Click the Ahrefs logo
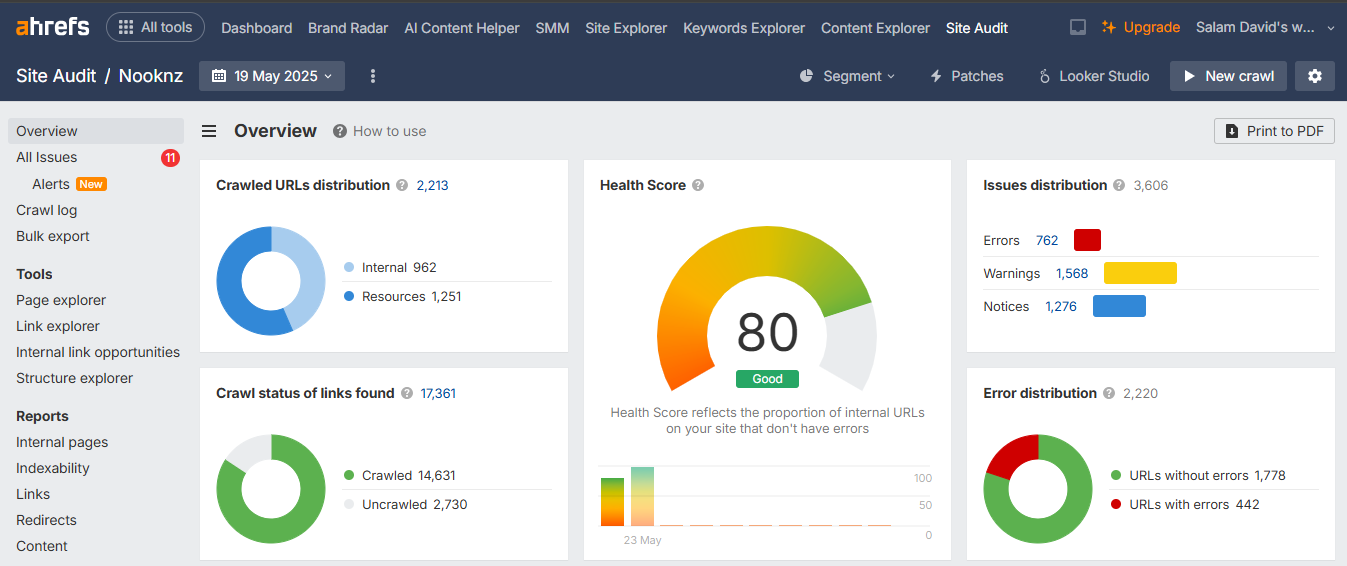Viewport: 1347px width, 566px height. pyautogui.click(x=52, y=27)
